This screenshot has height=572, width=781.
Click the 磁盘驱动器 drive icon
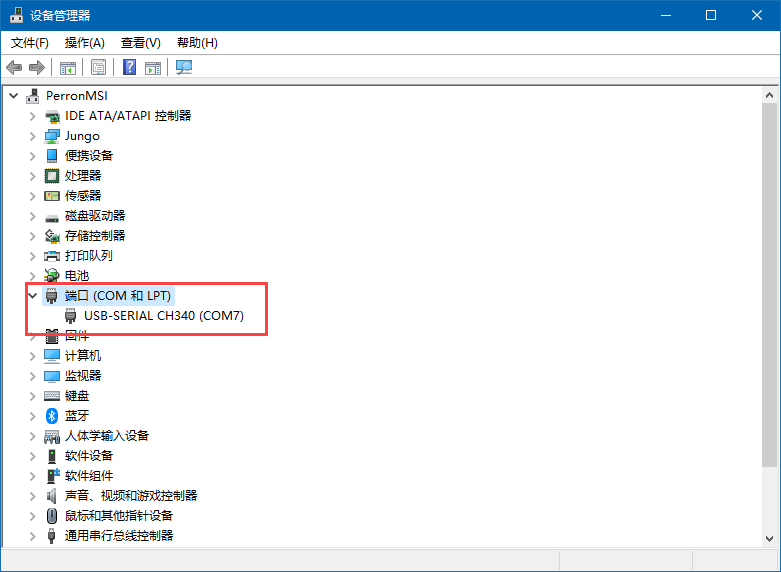52,218
